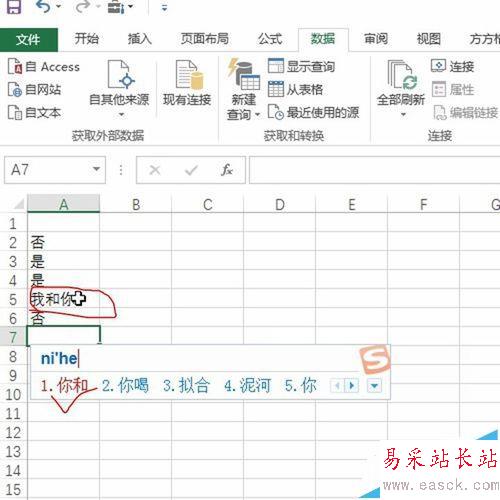Viewport: 500px width, 500px height.
Task: Select column A header
Action: (x=64, y=204)
